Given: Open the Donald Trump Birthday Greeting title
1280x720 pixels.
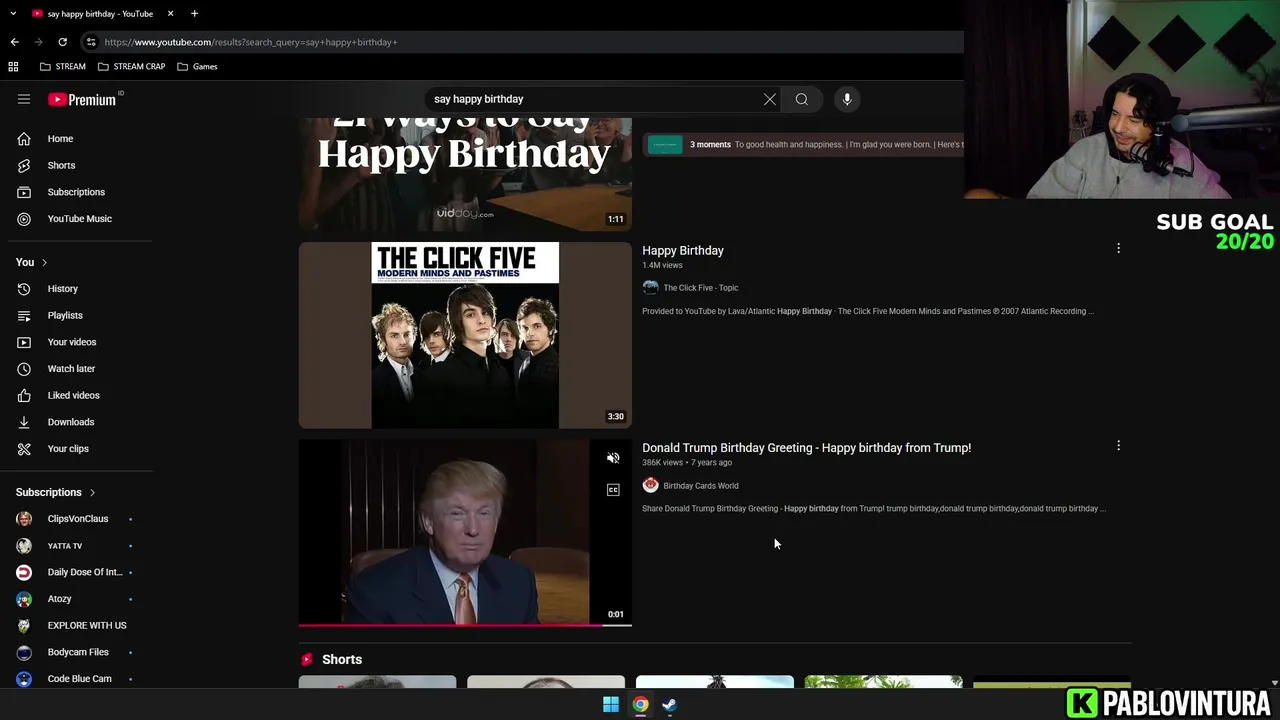Looking at the screenshot, I should (806, 448).
